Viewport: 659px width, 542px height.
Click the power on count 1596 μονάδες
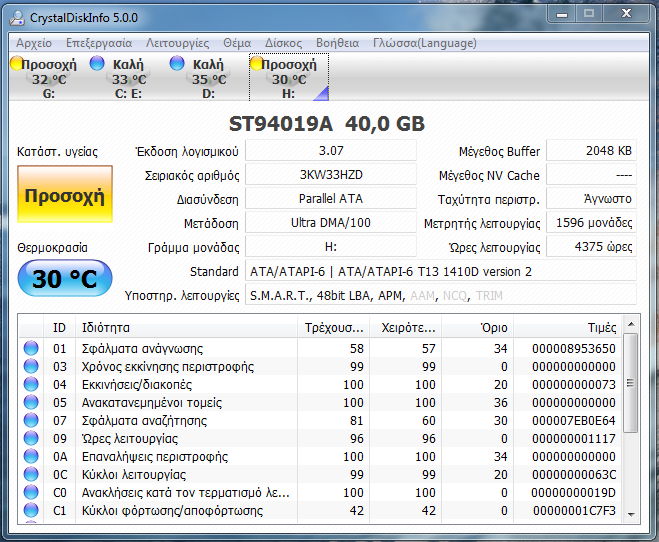(591, 223)
